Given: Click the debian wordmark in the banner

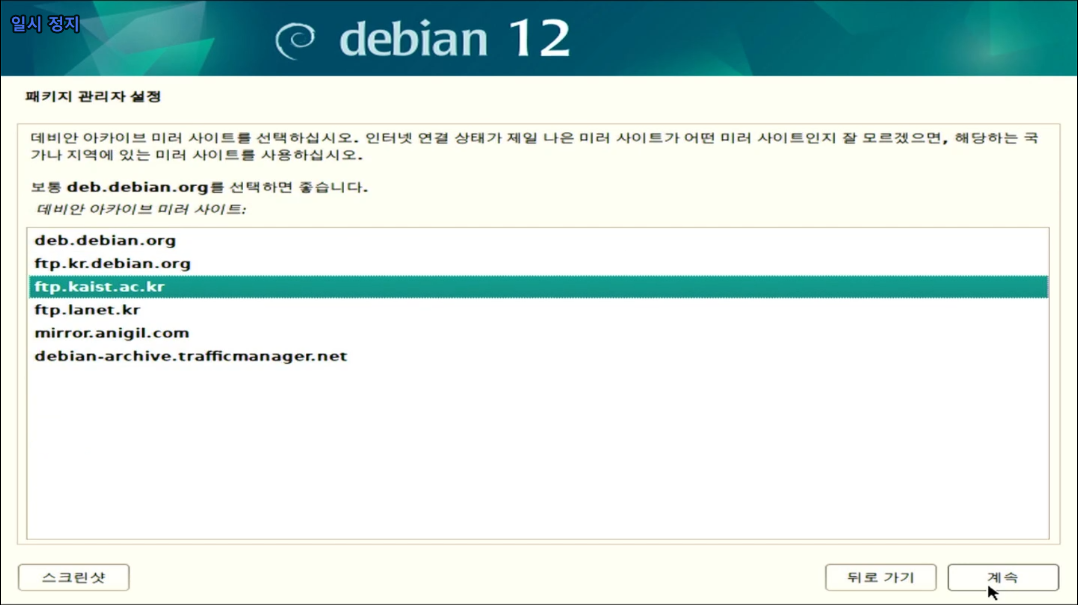Looking at the screenshot, I should (x=414, y=38).
